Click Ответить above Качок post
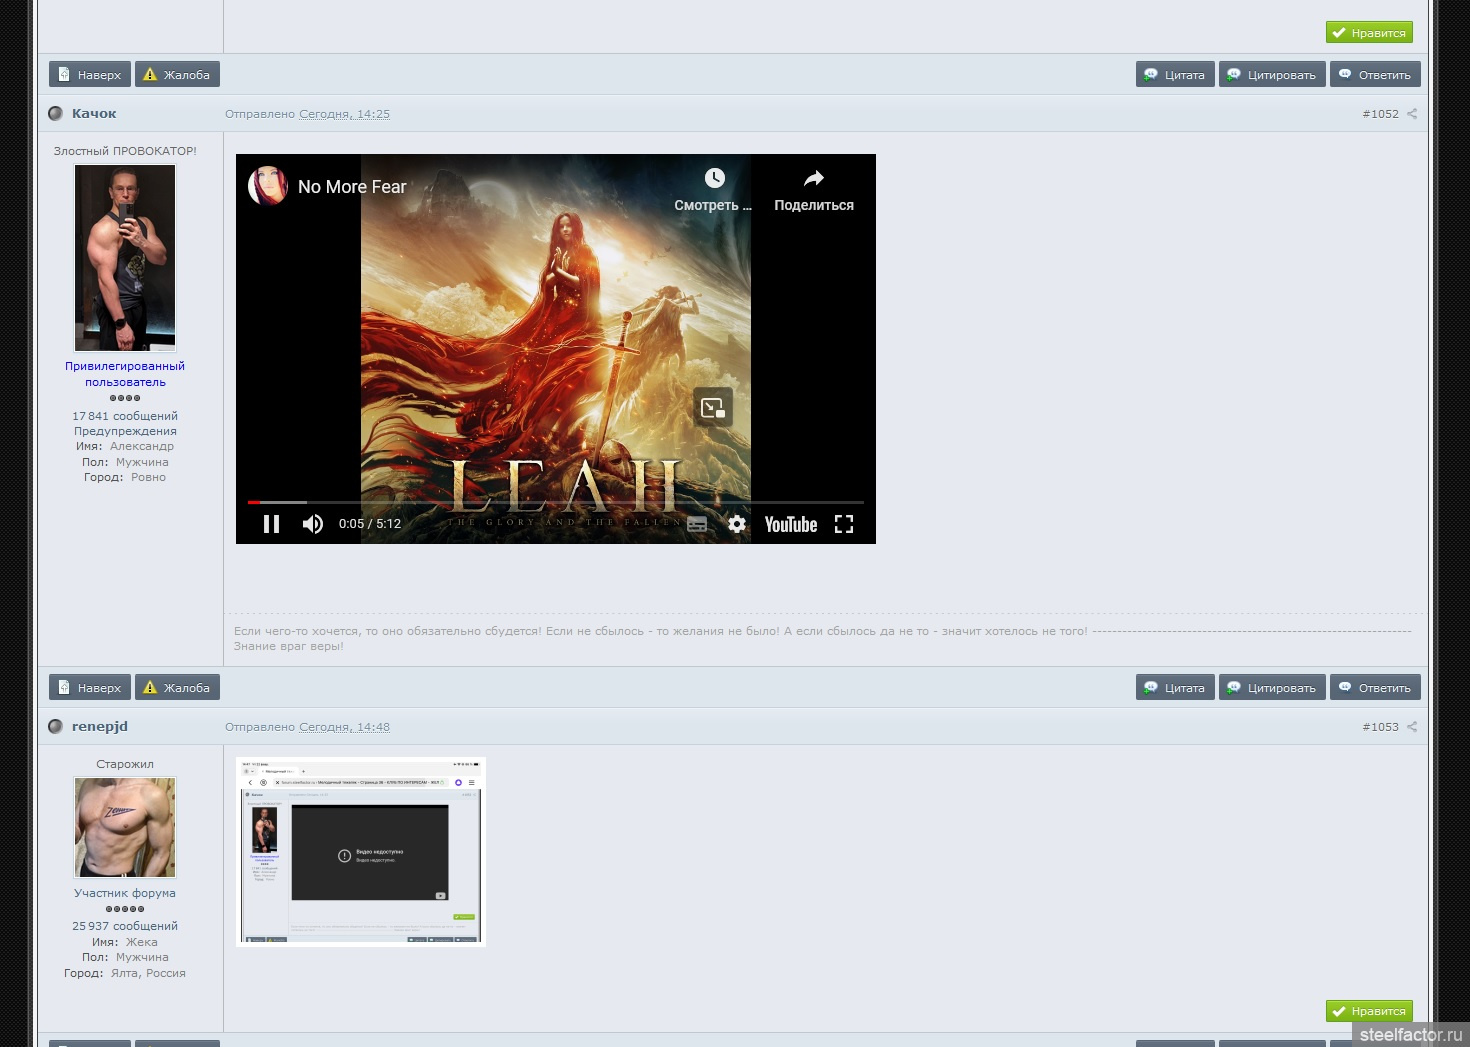Viewport: 1470px width, 1047px height. (x=1375, y=74)
